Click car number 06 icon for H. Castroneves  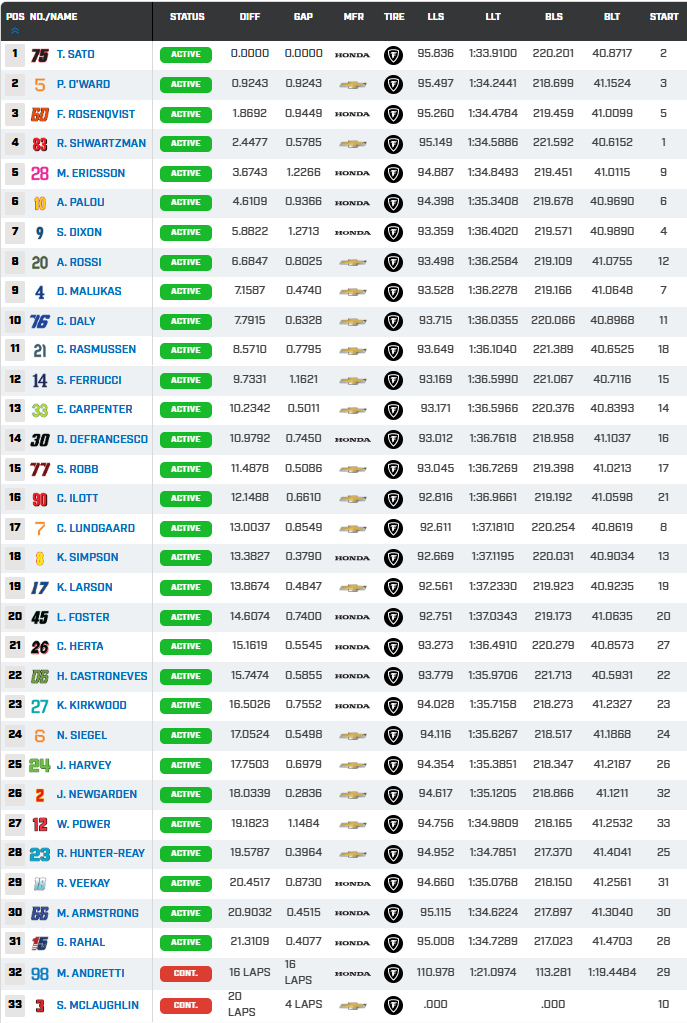click(40, 676)
